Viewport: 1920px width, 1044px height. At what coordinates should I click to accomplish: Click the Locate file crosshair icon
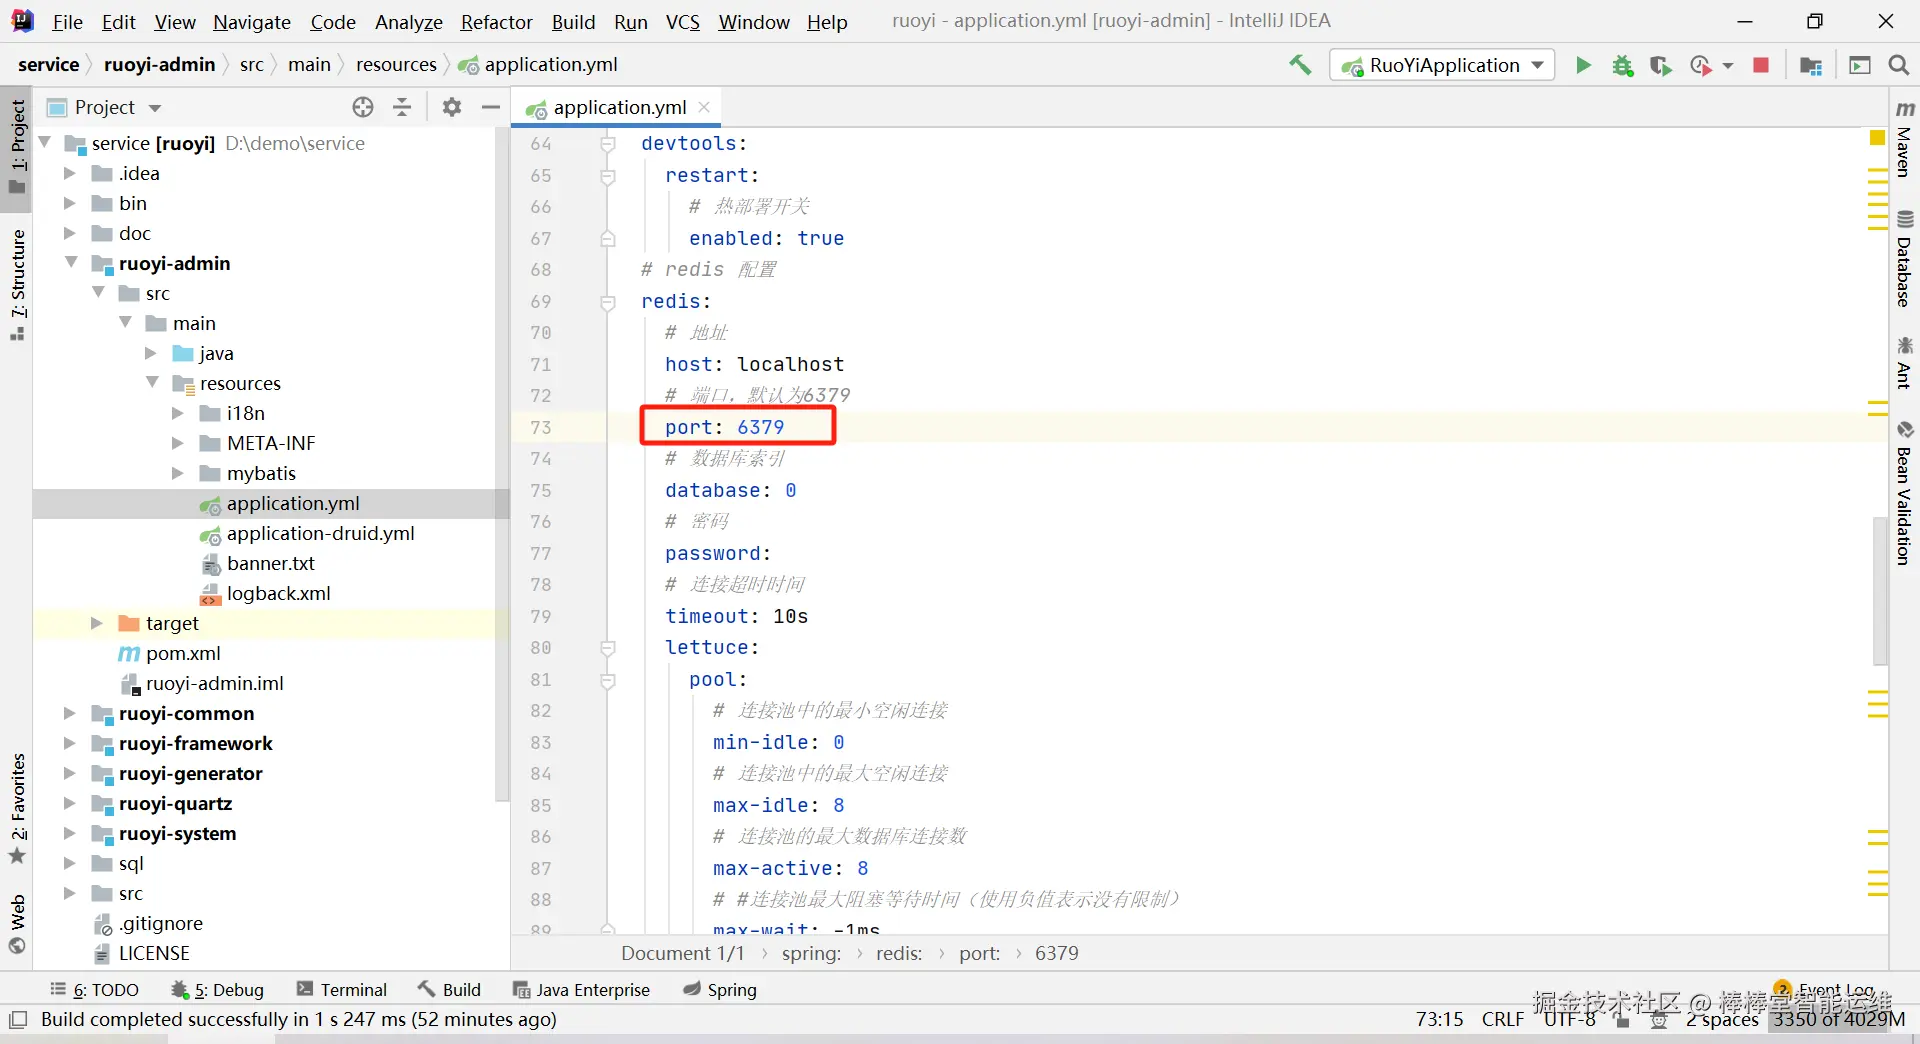(363, 107)
